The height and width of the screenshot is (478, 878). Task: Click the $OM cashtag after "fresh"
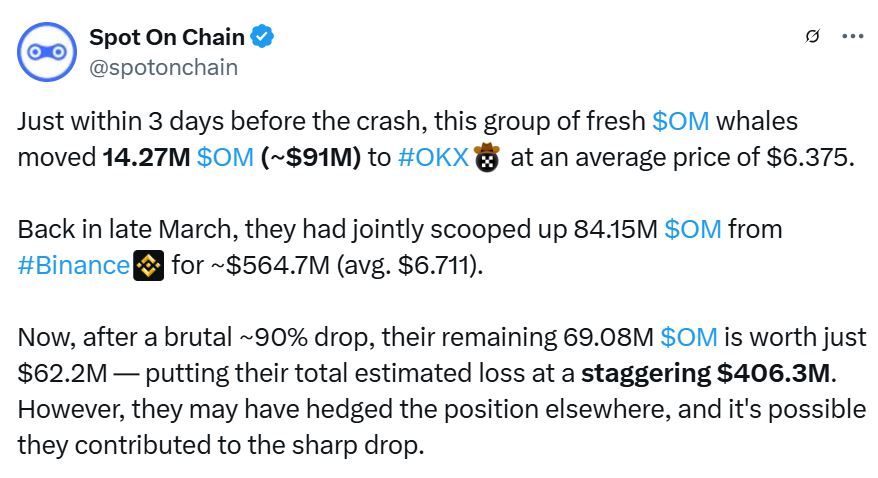680,121
